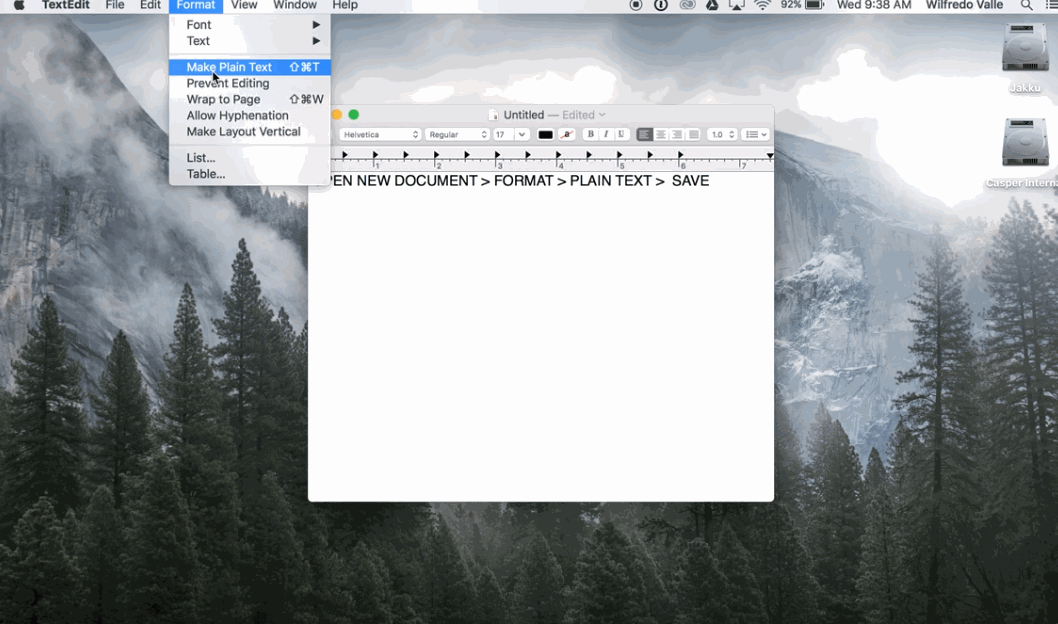The height and width of the screenshot is (624, 1058).
Task: Open the Window menu
Action: click(295, 5)
